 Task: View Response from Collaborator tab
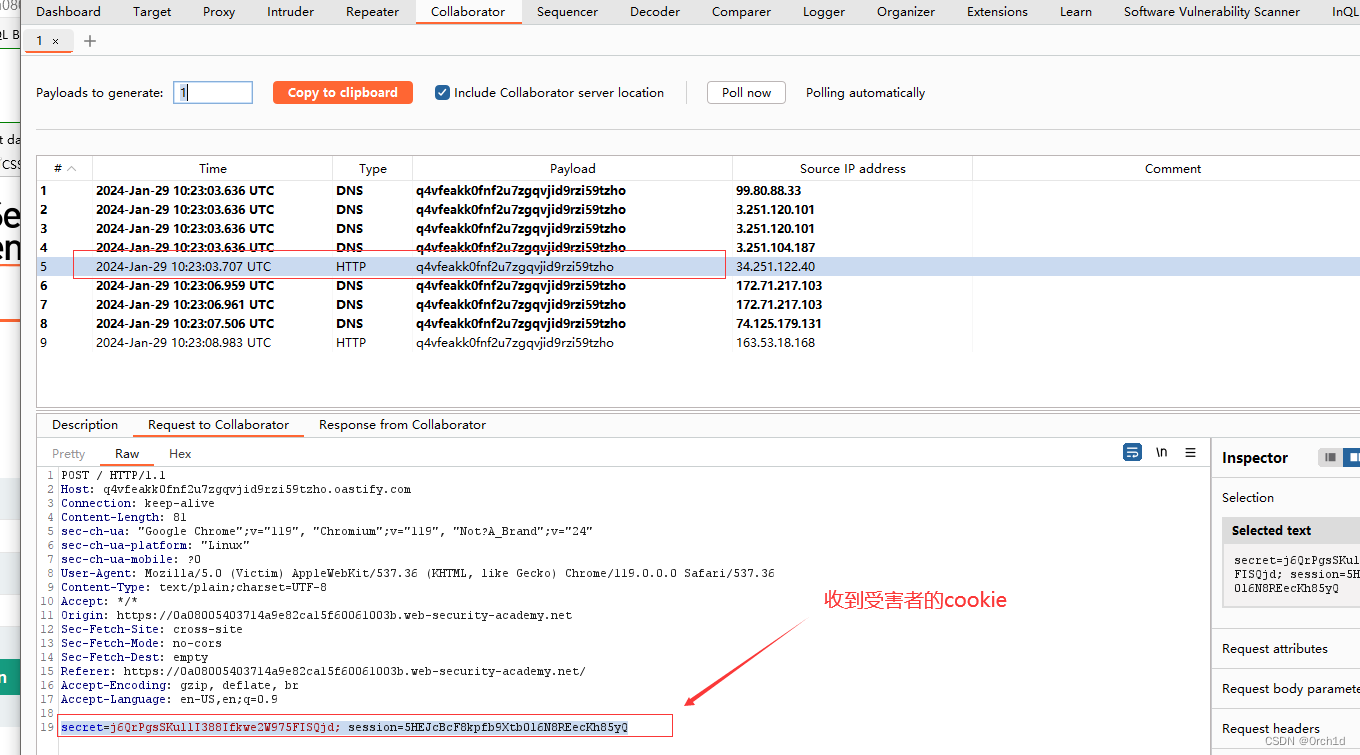click(x=402, y=425)
